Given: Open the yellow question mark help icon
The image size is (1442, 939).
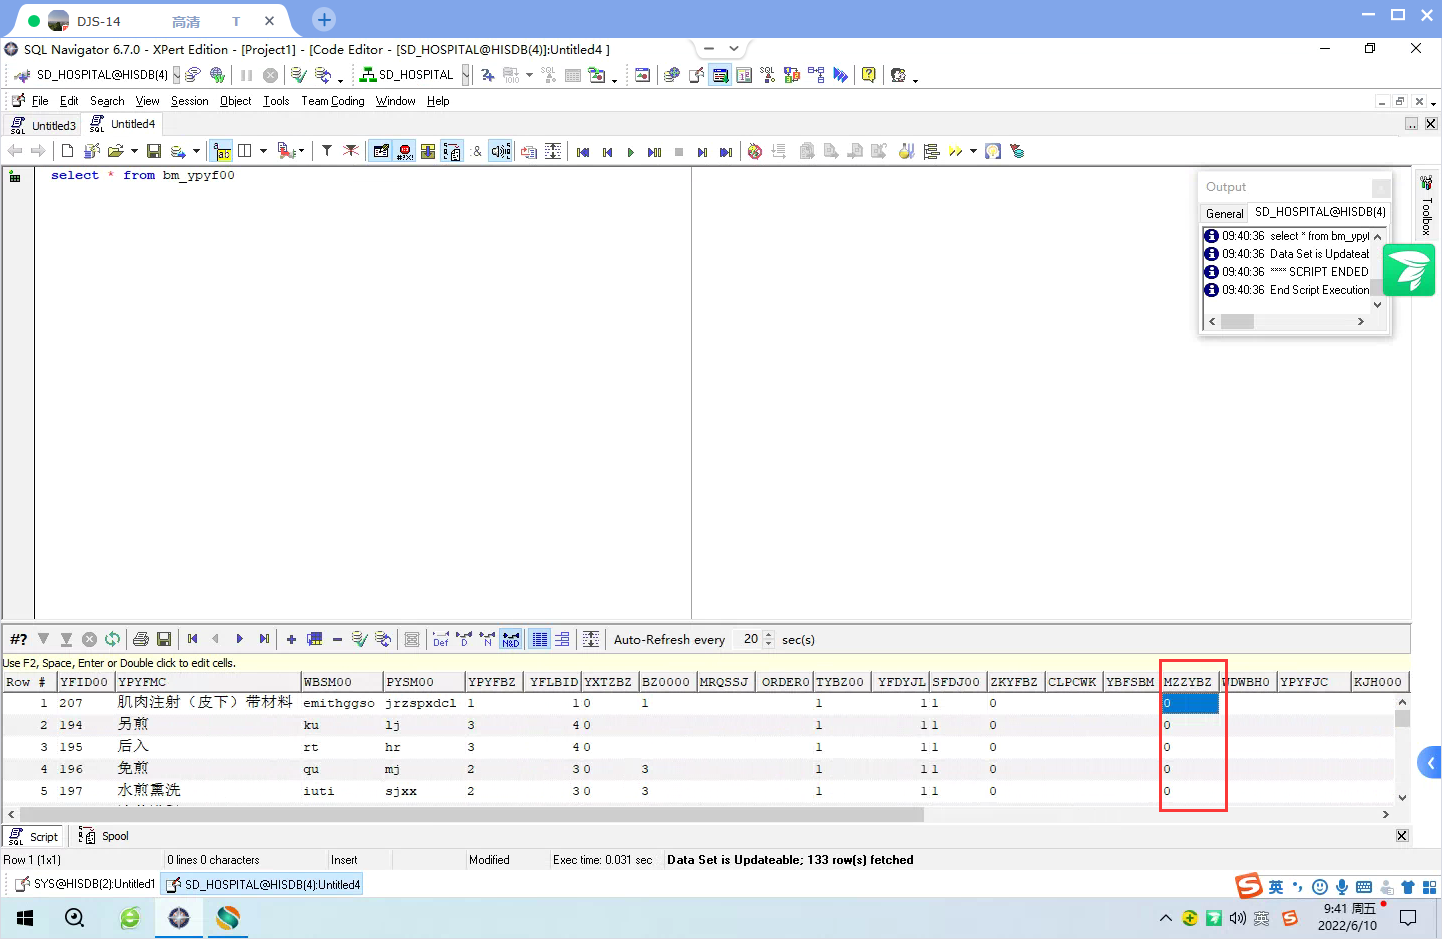Looking at the screenshot, I should coord(869,75).
